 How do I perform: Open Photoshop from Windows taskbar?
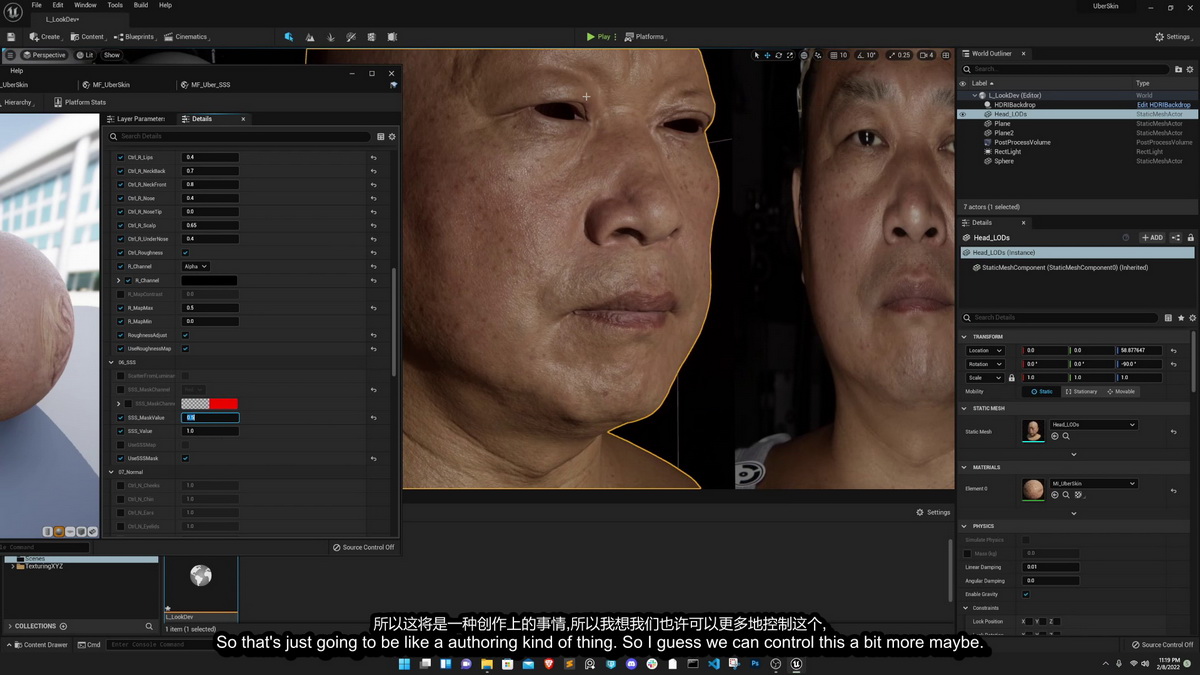click(755, 664)
